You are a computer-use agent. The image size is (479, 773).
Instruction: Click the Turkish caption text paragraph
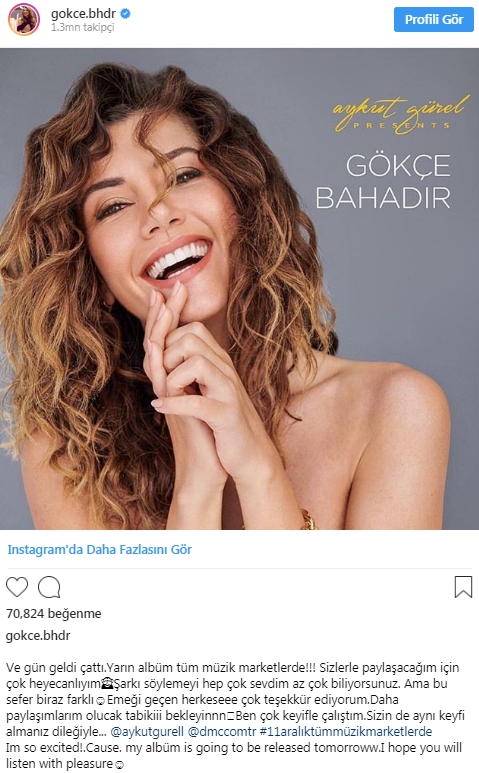click(235, 700)
